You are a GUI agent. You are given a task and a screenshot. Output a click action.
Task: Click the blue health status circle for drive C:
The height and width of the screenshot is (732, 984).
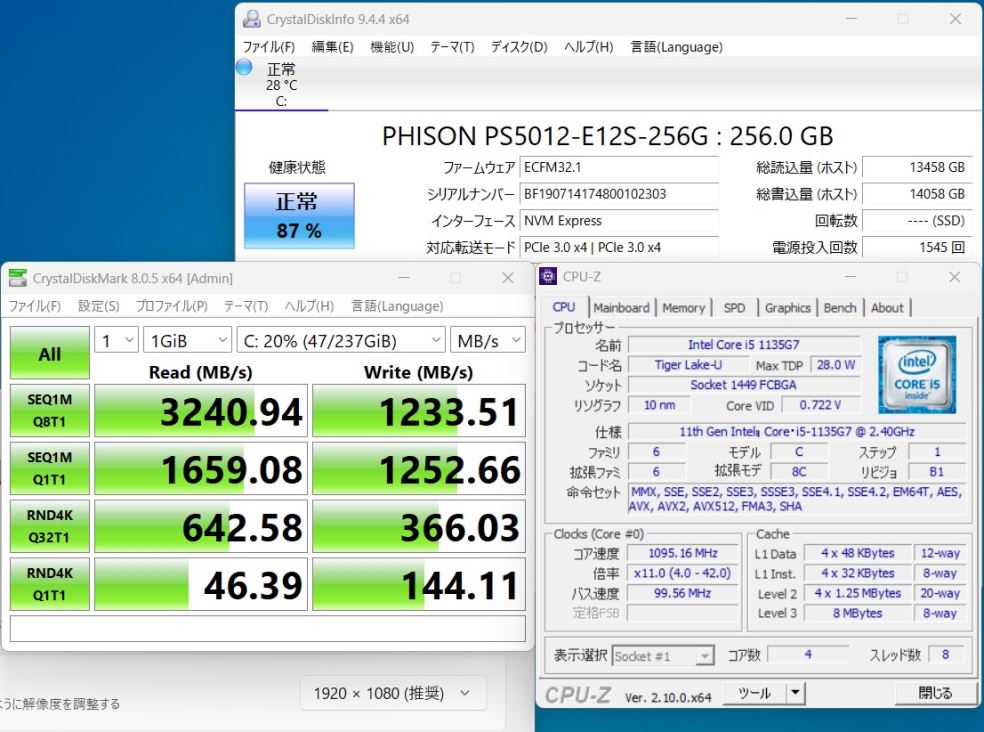(244, 67)
